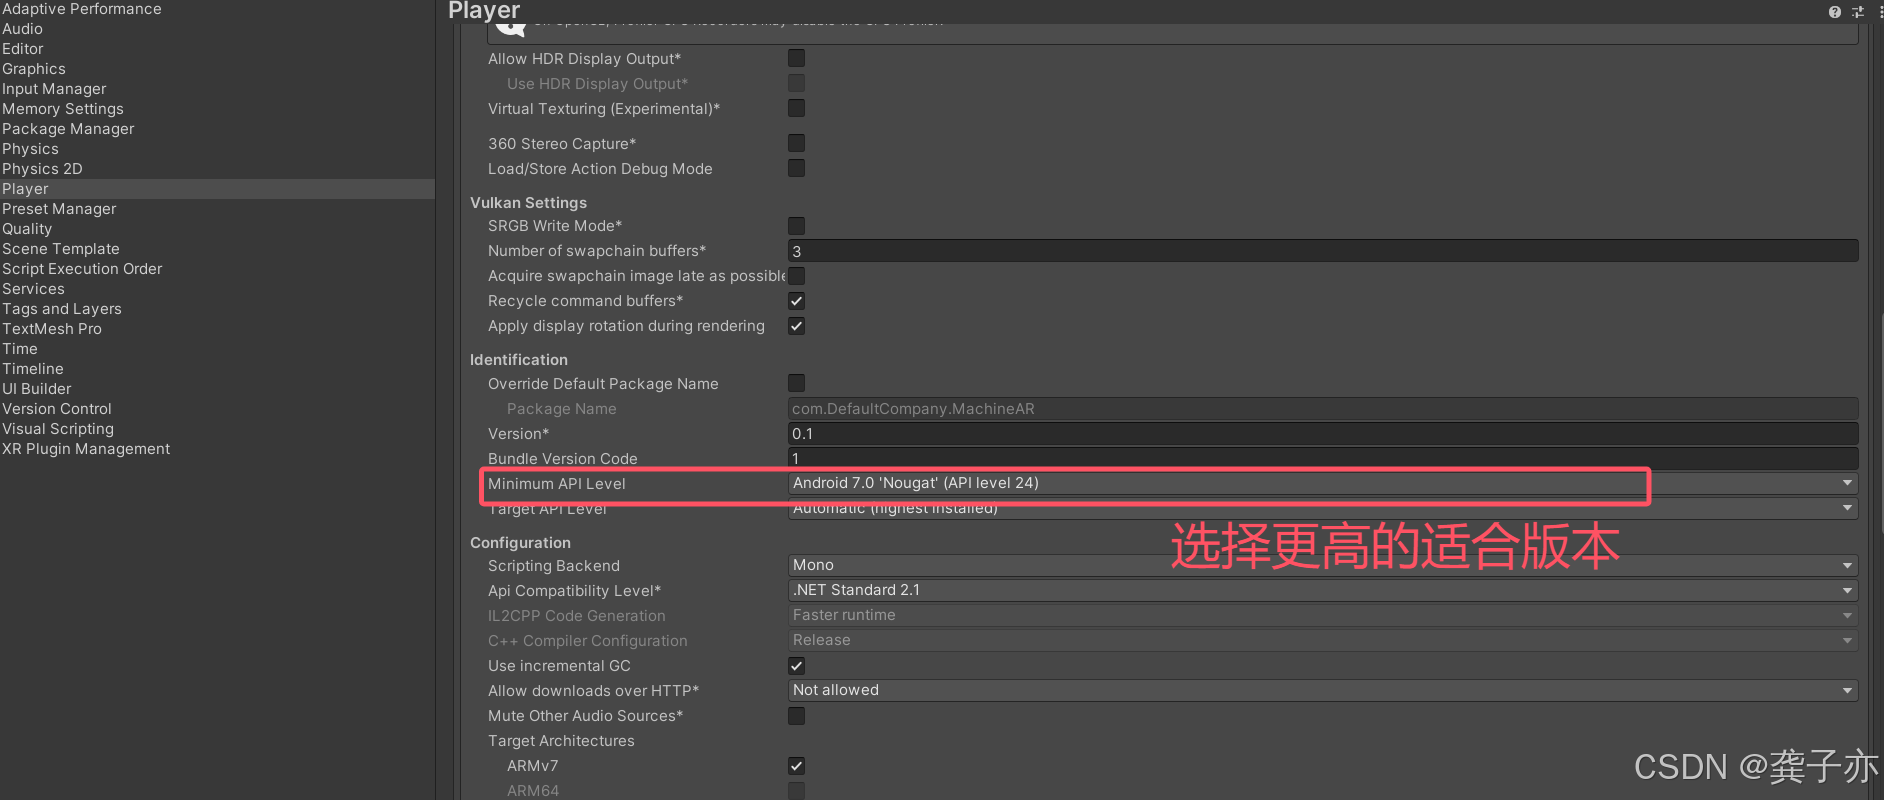The width and height of the screenshot is (1884, 800).
Task: Click the Identification section header
Action: coord(519,360)
